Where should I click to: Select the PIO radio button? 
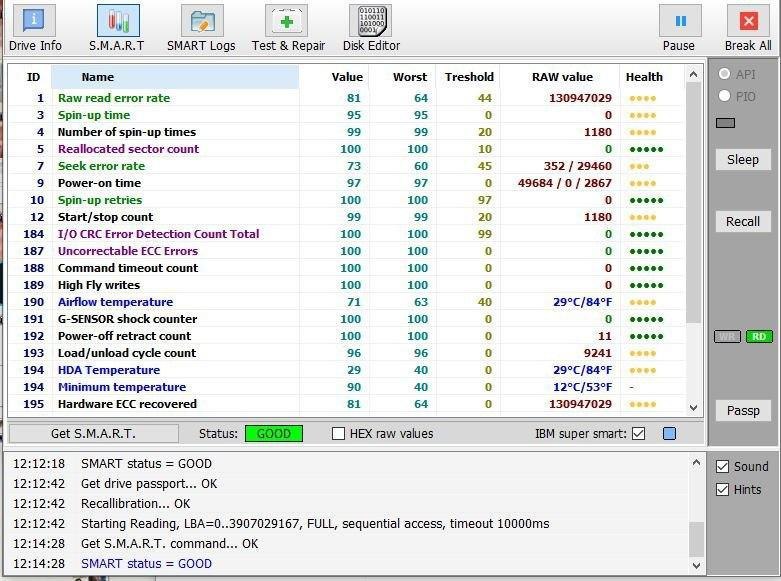725,96
